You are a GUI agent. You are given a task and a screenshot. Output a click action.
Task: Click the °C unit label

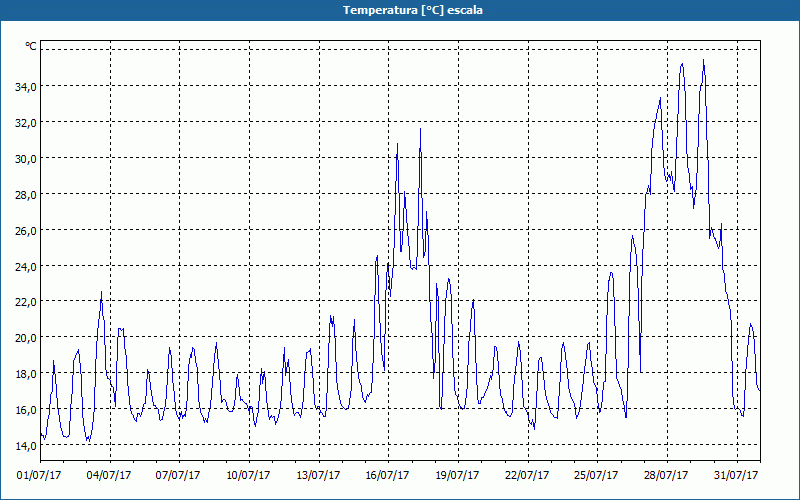(x=31, y=46)
